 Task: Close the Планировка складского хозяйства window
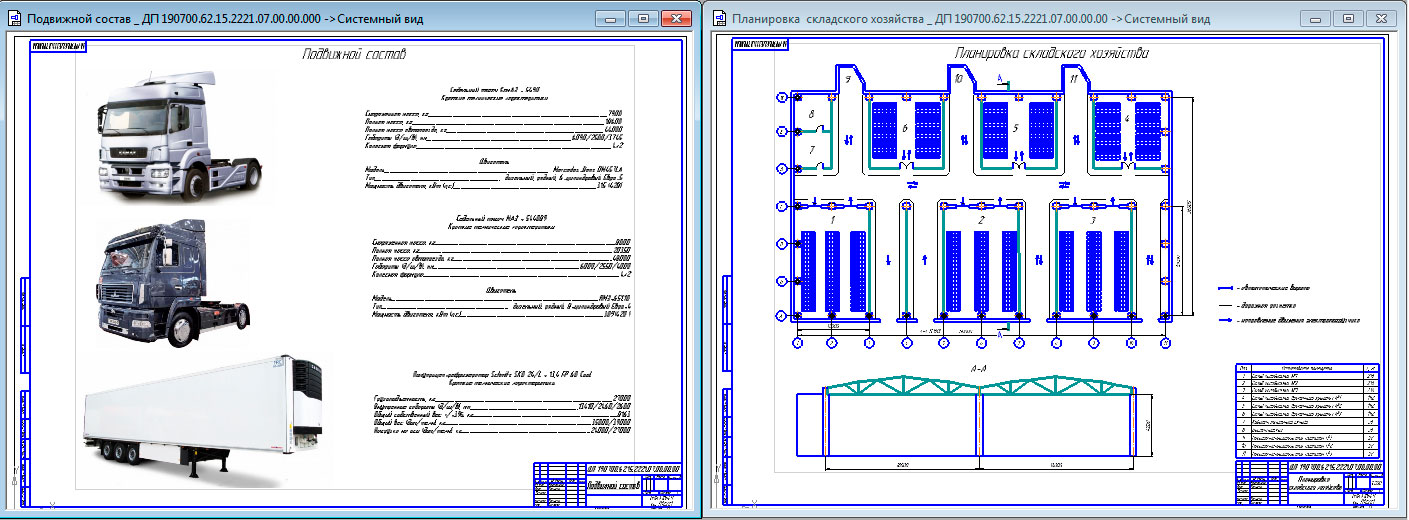tap(1383, 18)
